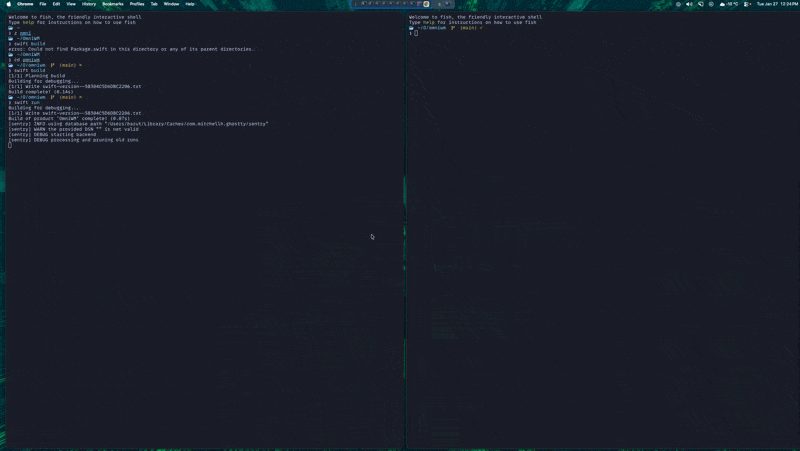Open the View menu
The width and height of the screenshot is (800, 451).
click(x=71, y=4)
